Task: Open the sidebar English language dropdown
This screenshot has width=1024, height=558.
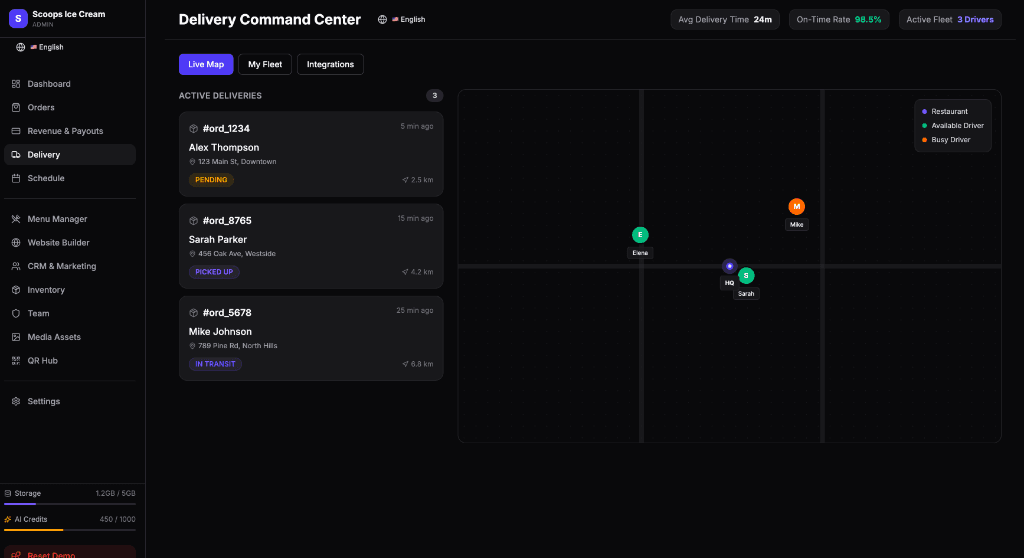Action: click(x=40, y=47)
